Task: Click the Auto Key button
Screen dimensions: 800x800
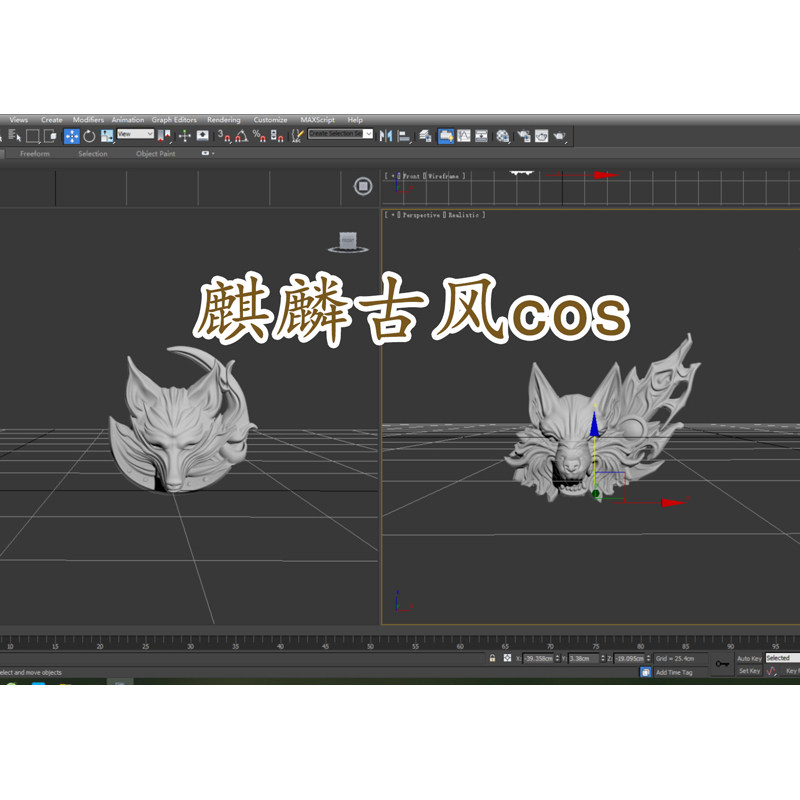Action: pyautogui.click(x=749, y=659)
